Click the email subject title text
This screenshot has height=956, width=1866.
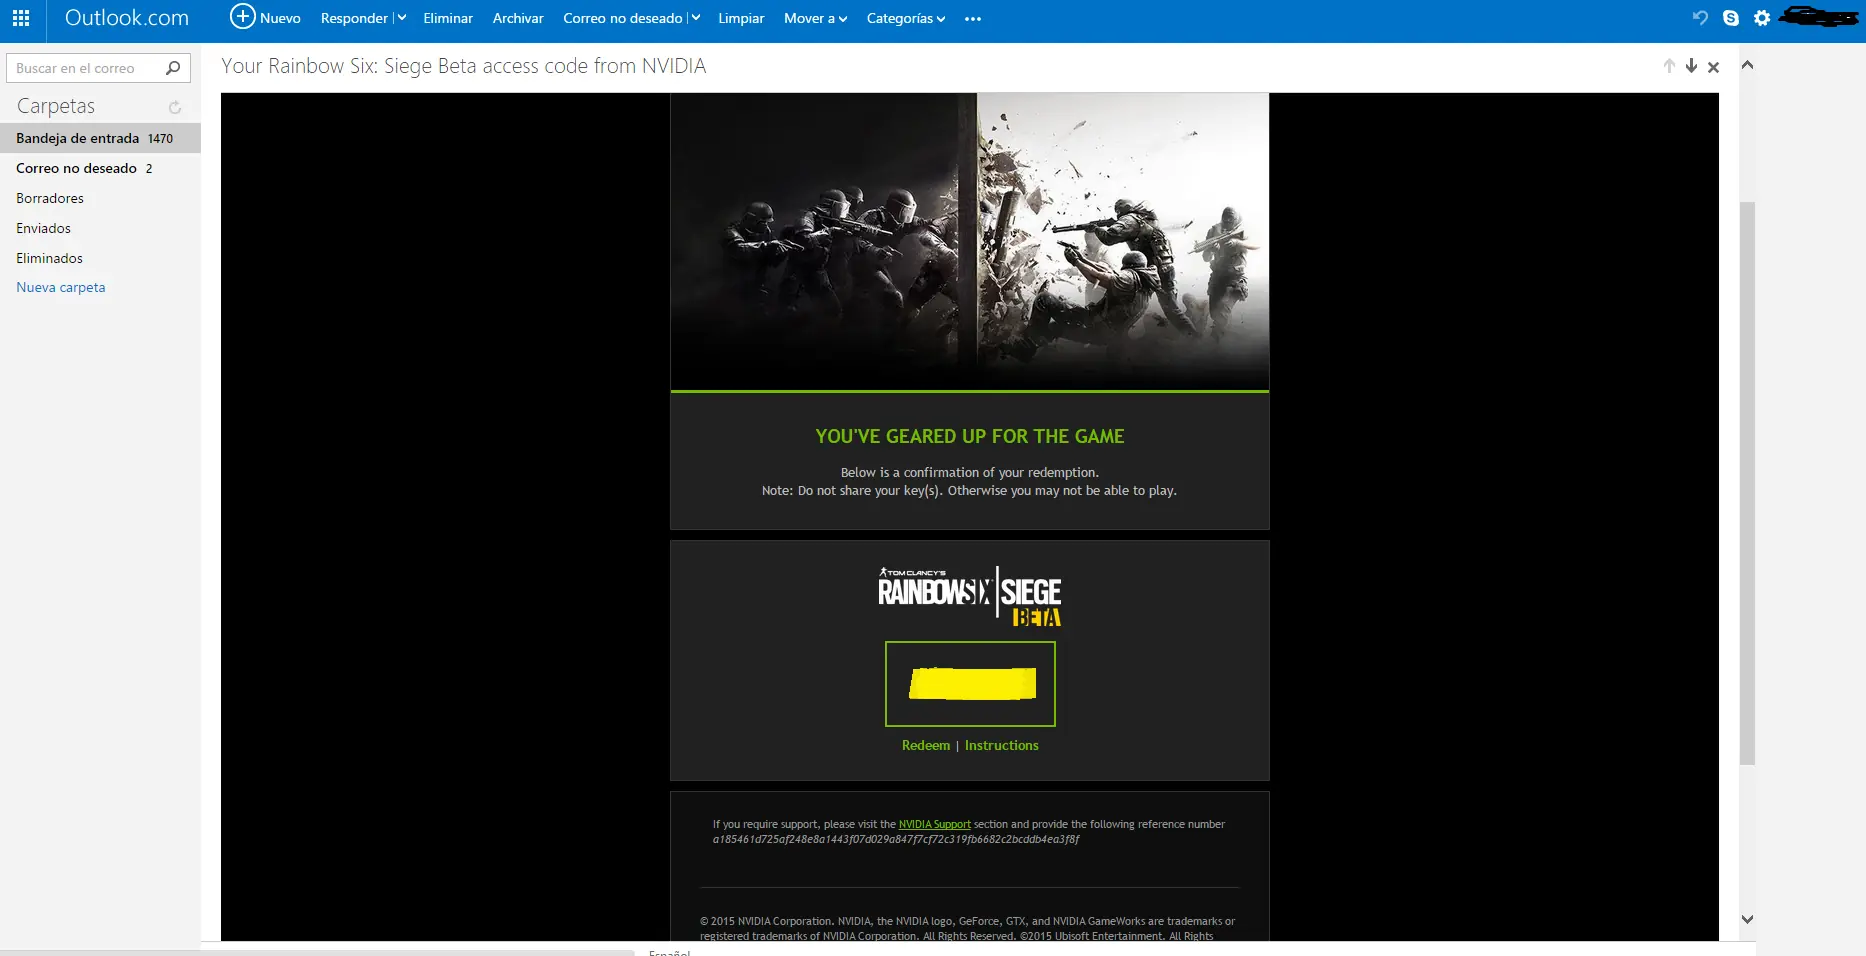point(463,66)
